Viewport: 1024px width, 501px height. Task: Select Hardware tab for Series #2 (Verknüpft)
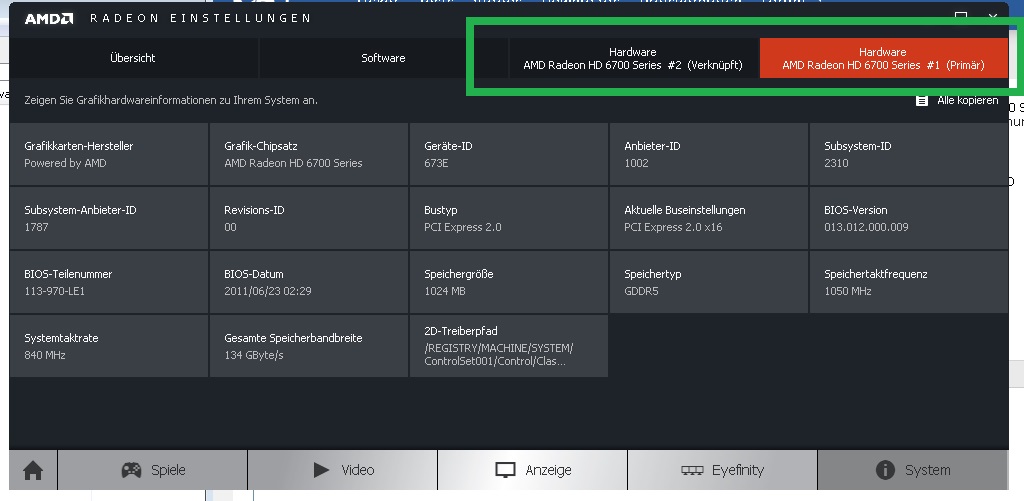(633, 58)
